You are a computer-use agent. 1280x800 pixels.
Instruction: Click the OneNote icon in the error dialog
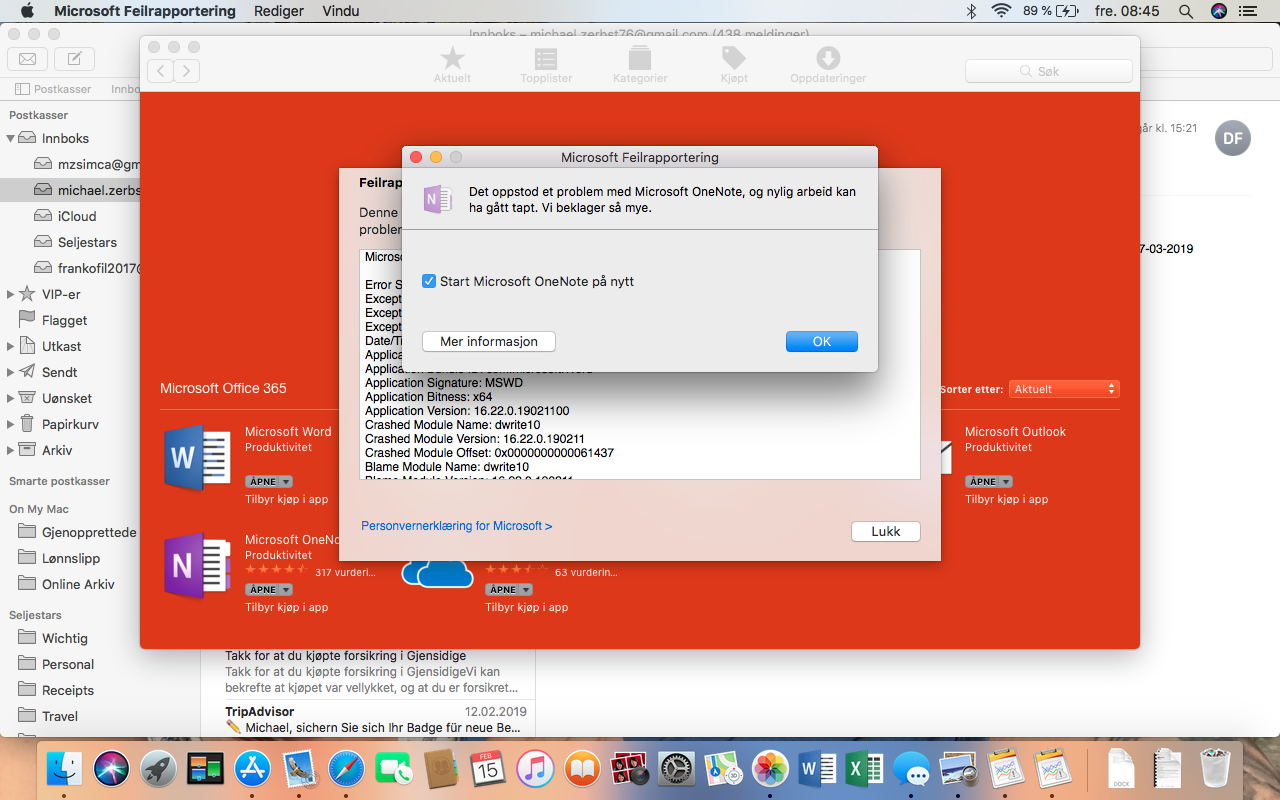point(438,199)
